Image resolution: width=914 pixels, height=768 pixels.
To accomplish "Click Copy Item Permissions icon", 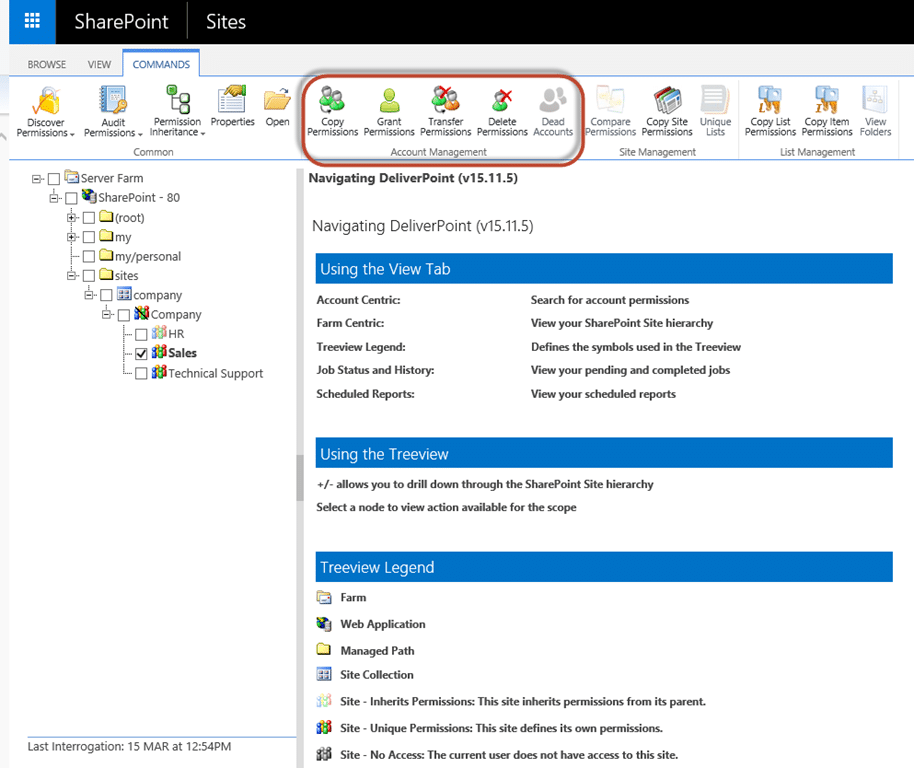I will 827,100.
